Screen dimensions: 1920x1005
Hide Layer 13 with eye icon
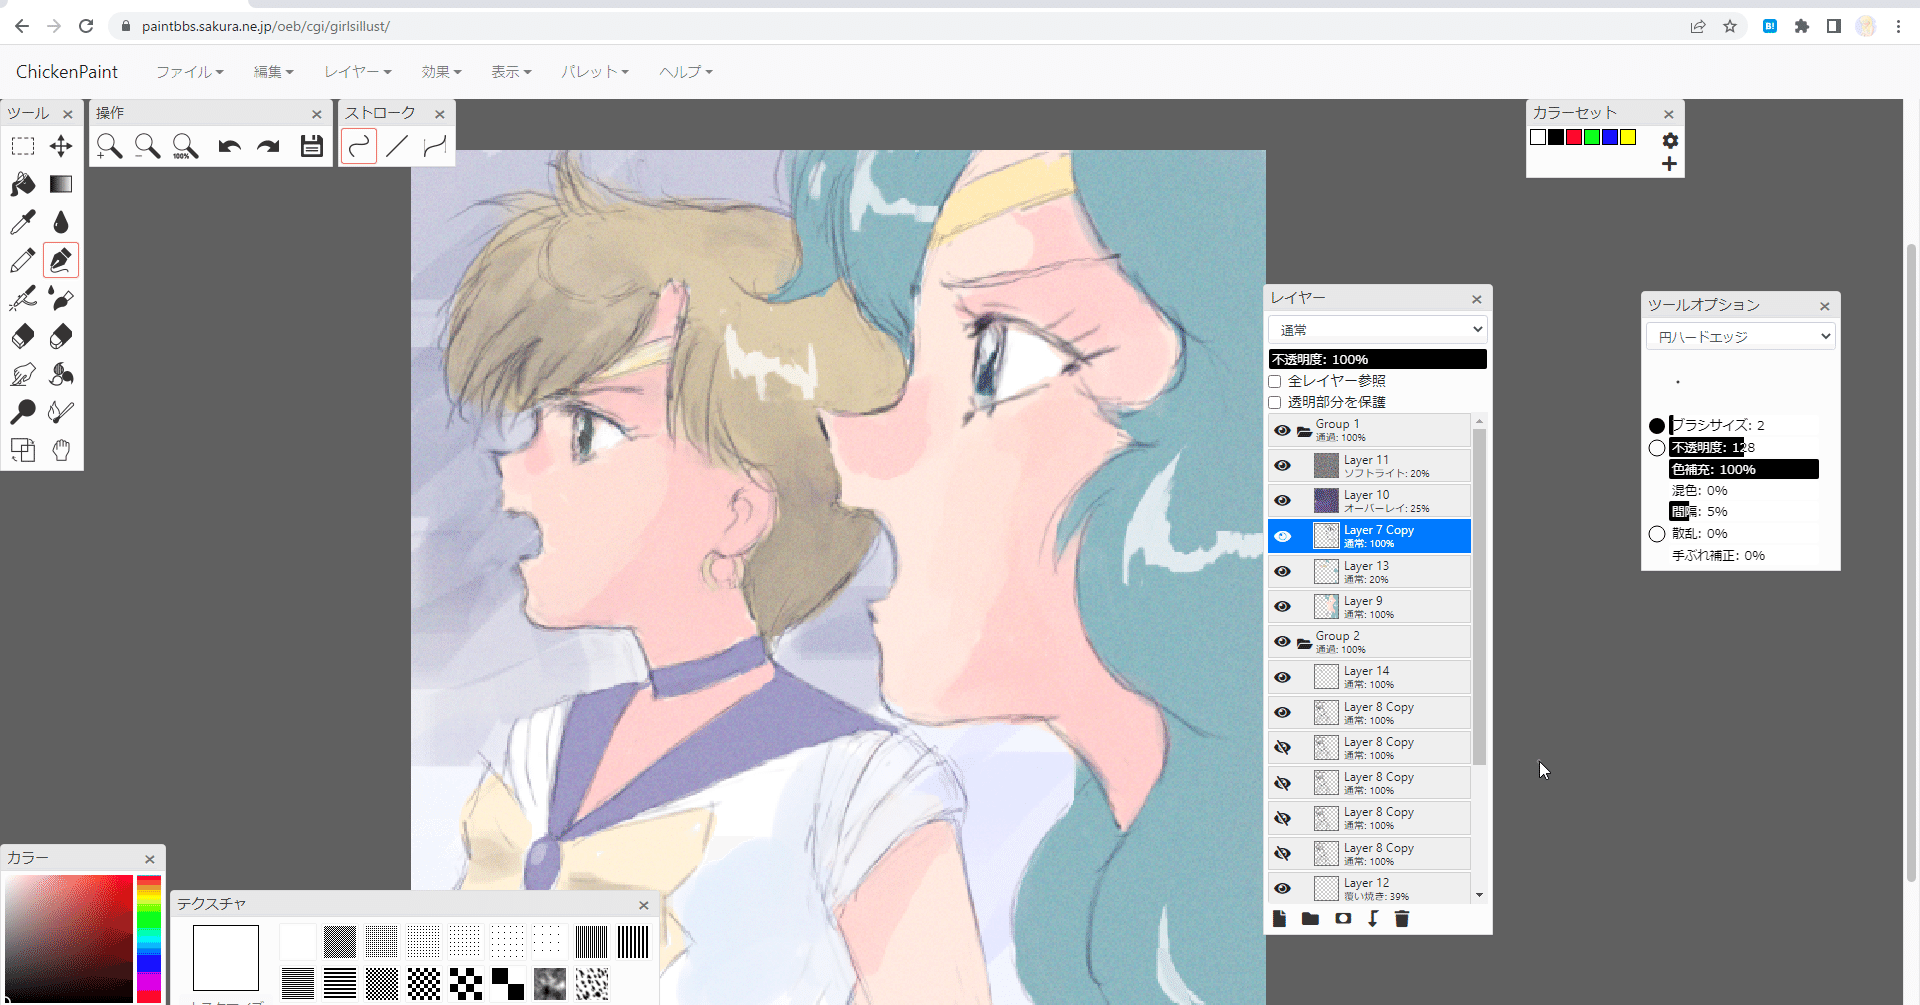pos(1283,572)
